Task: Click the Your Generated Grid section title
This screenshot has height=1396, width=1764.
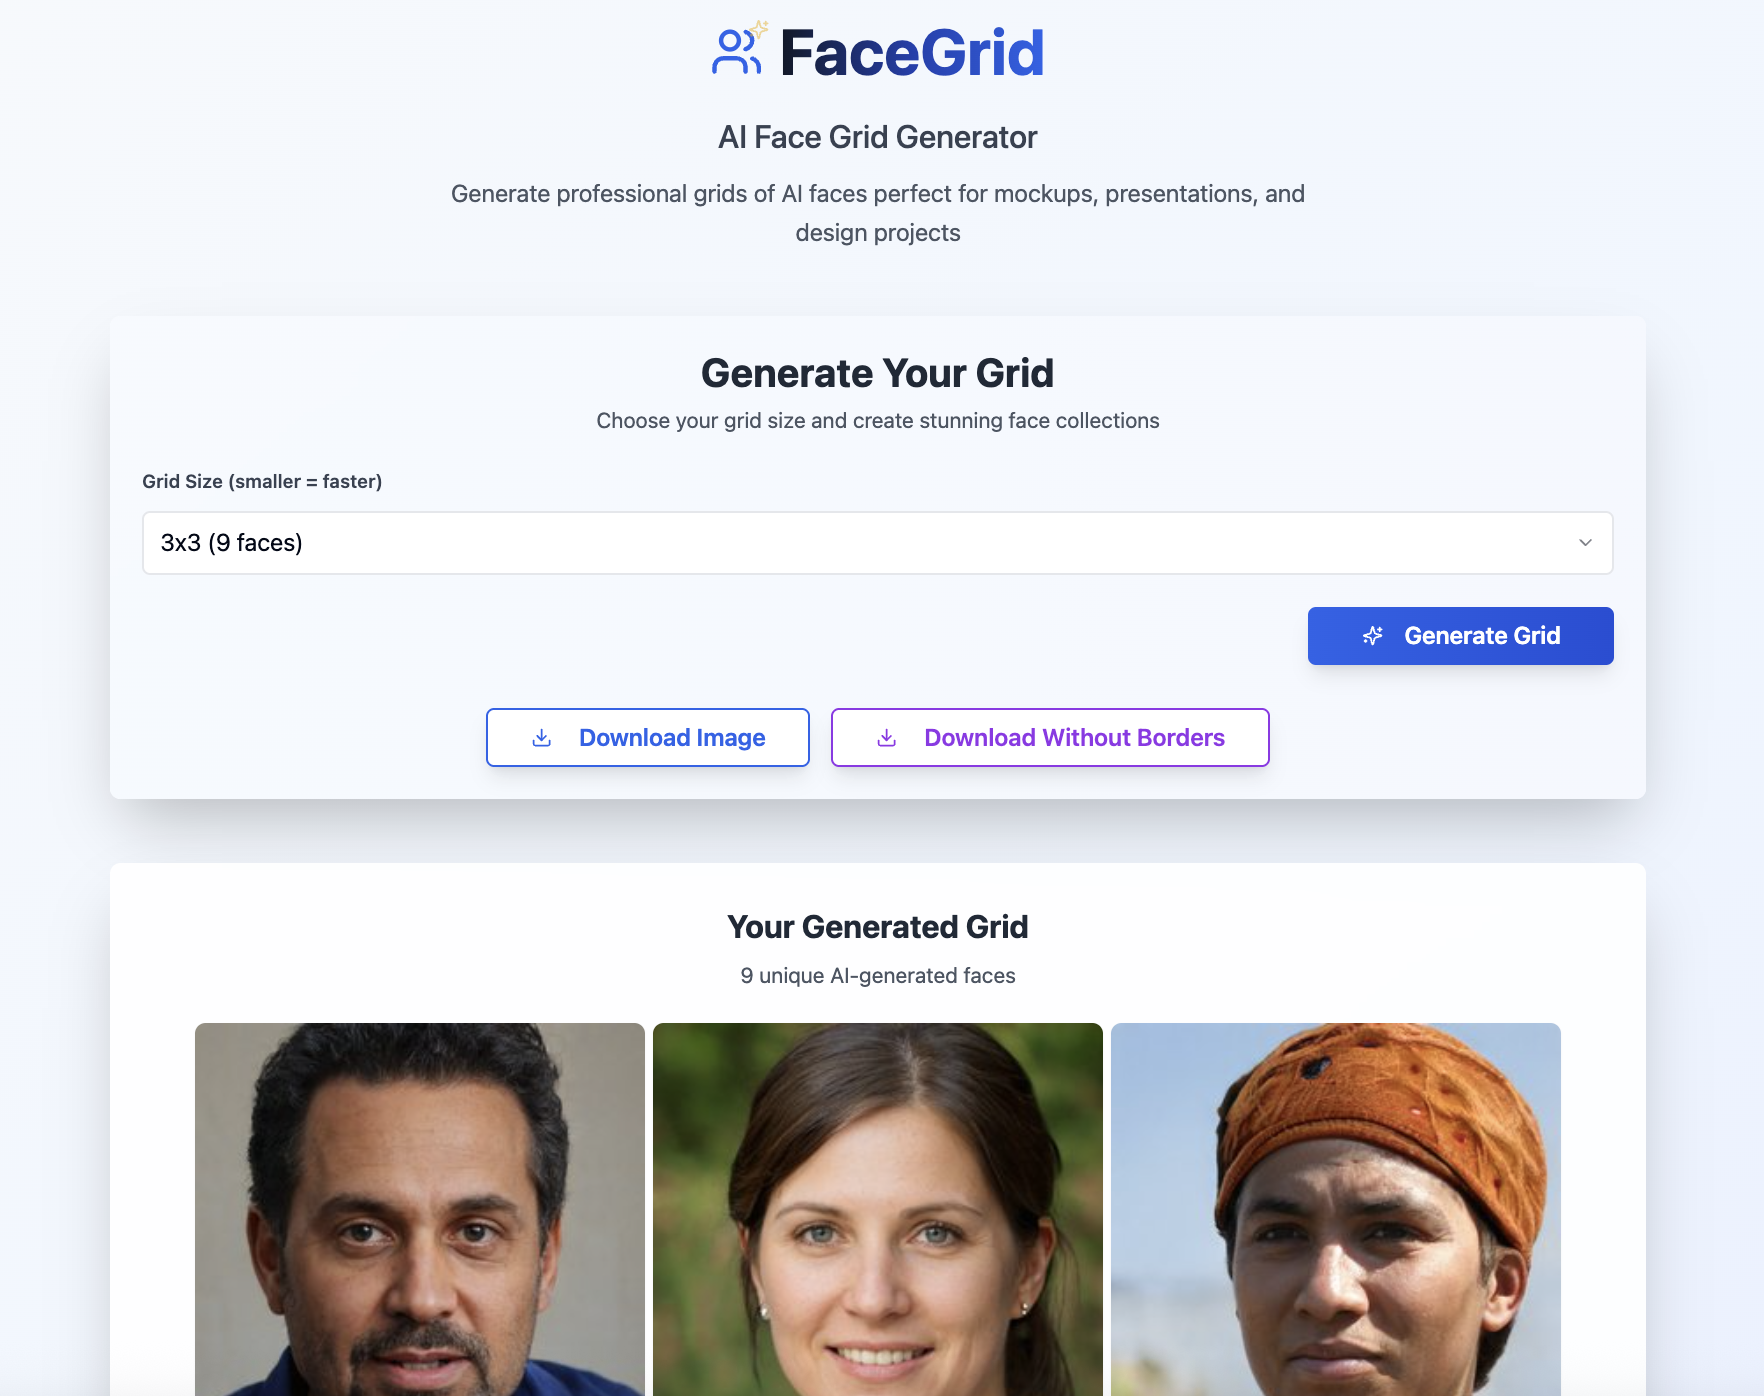Action: (877, 926)
